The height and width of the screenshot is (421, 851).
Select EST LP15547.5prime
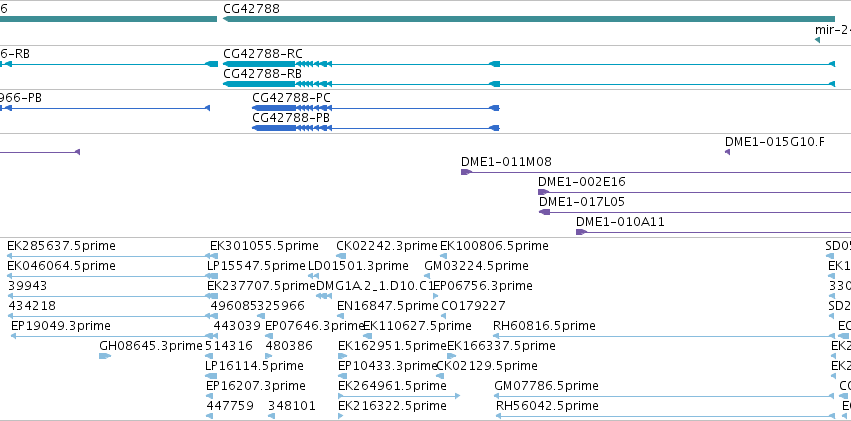[257, 266]
